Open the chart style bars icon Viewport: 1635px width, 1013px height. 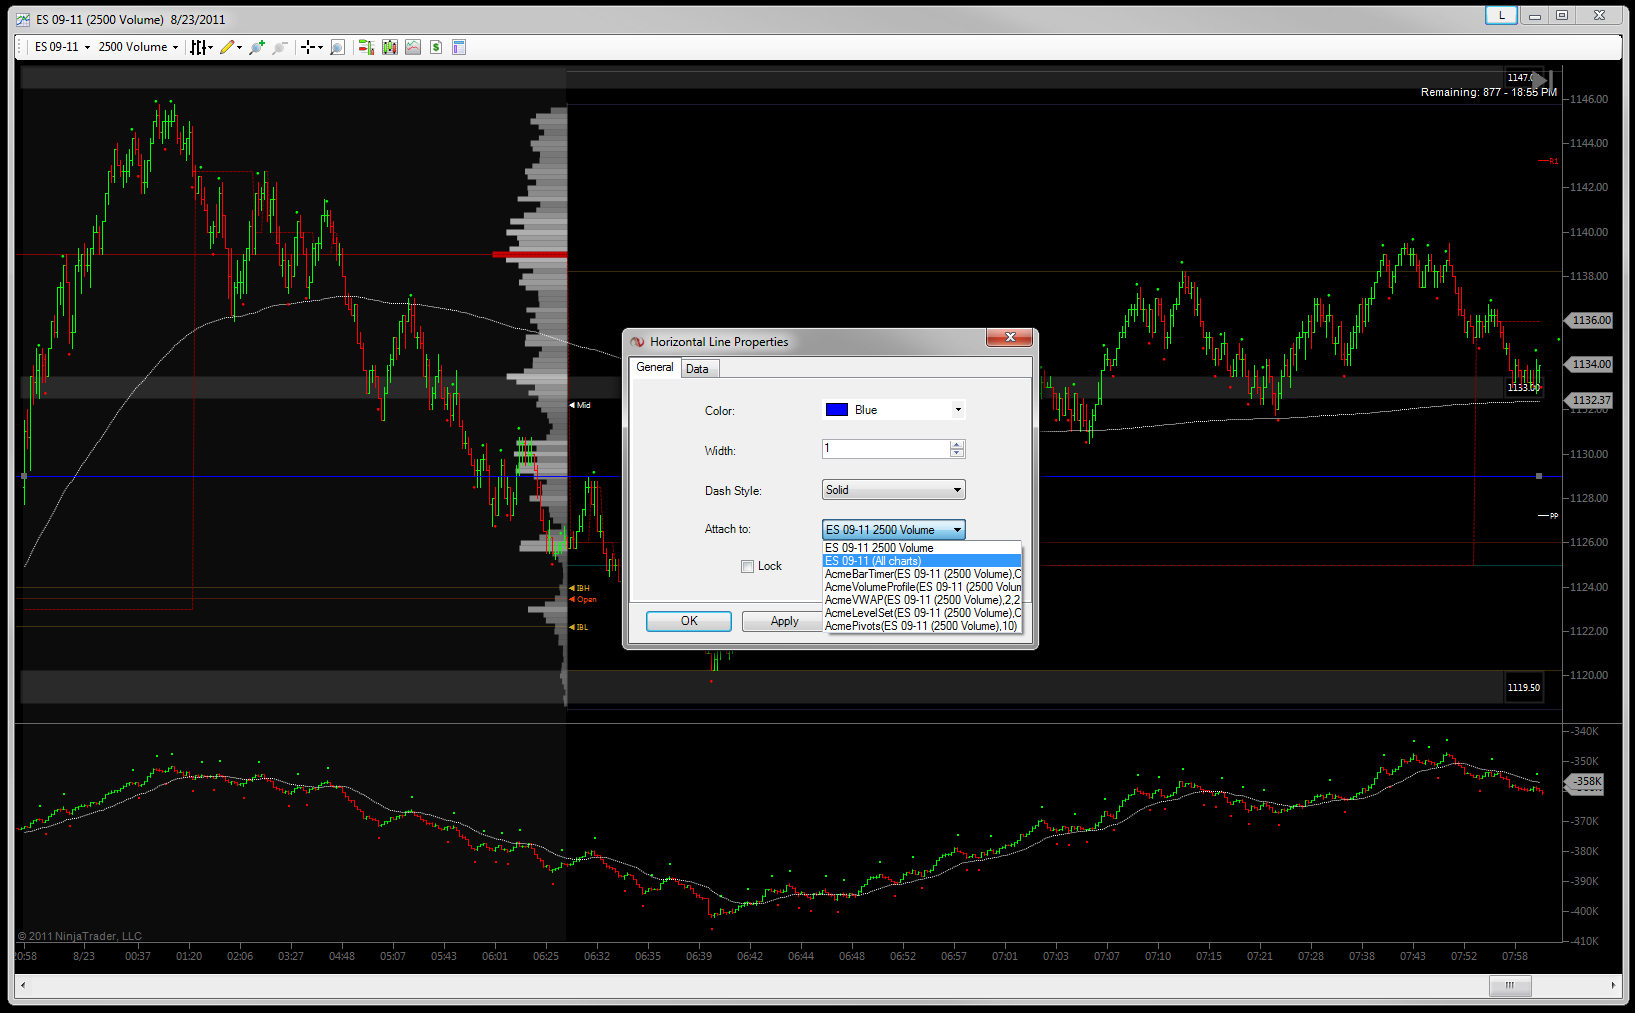click(198, 47)
